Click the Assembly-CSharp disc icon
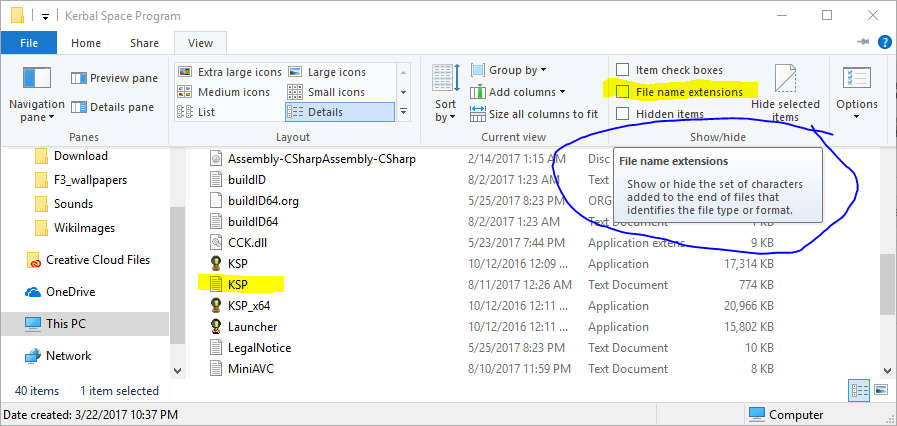This screenshot has width=897, height=426. click(x=216, y=158)
